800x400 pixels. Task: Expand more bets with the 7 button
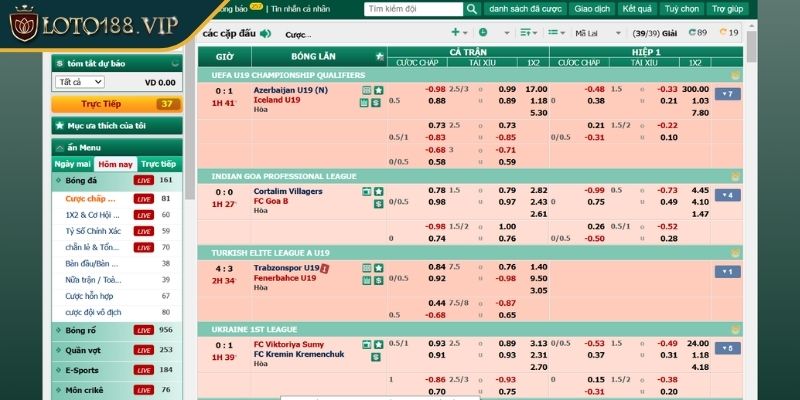point(727,94)
